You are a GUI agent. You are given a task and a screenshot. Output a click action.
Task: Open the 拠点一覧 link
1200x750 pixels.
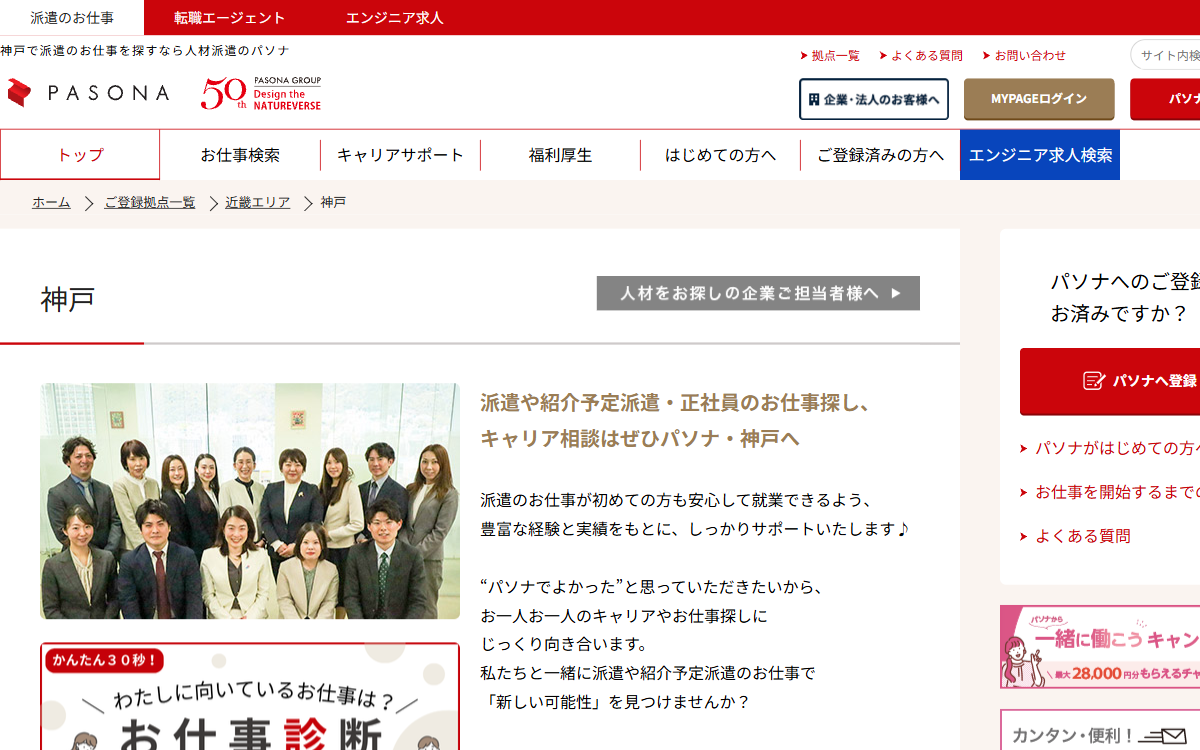point(830,56)
